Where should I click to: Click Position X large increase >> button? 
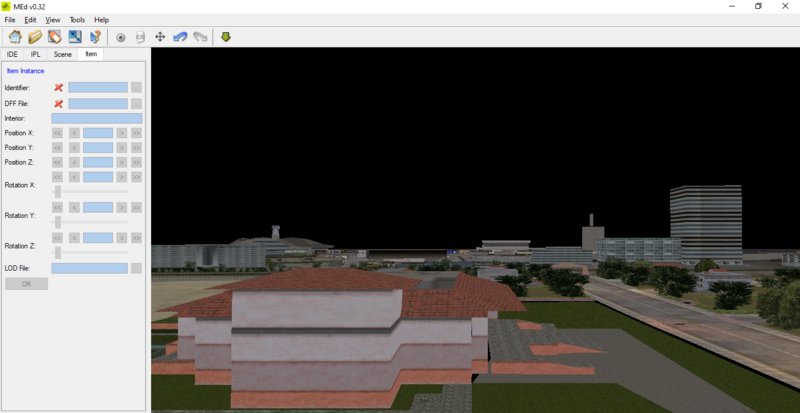click(136, 133)
